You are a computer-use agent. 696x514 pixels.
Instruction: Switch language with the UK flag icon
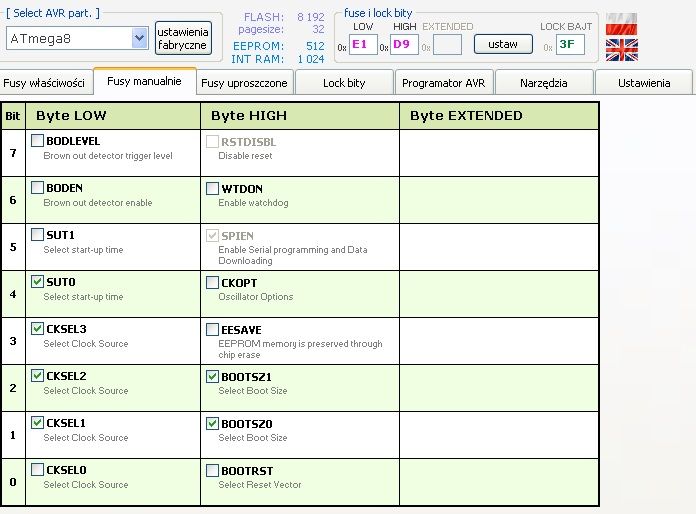[621, 50]
